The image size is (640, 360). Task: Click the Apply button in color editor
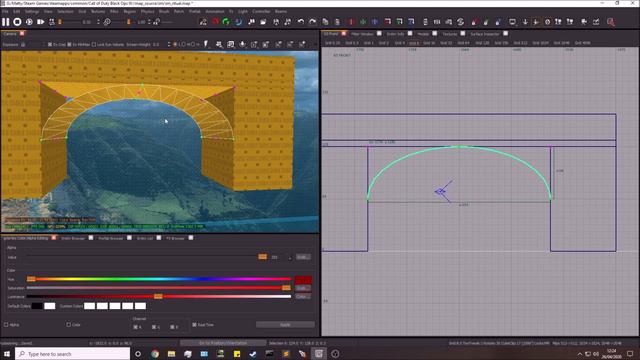pyautogui.click(x=285, y=325)
